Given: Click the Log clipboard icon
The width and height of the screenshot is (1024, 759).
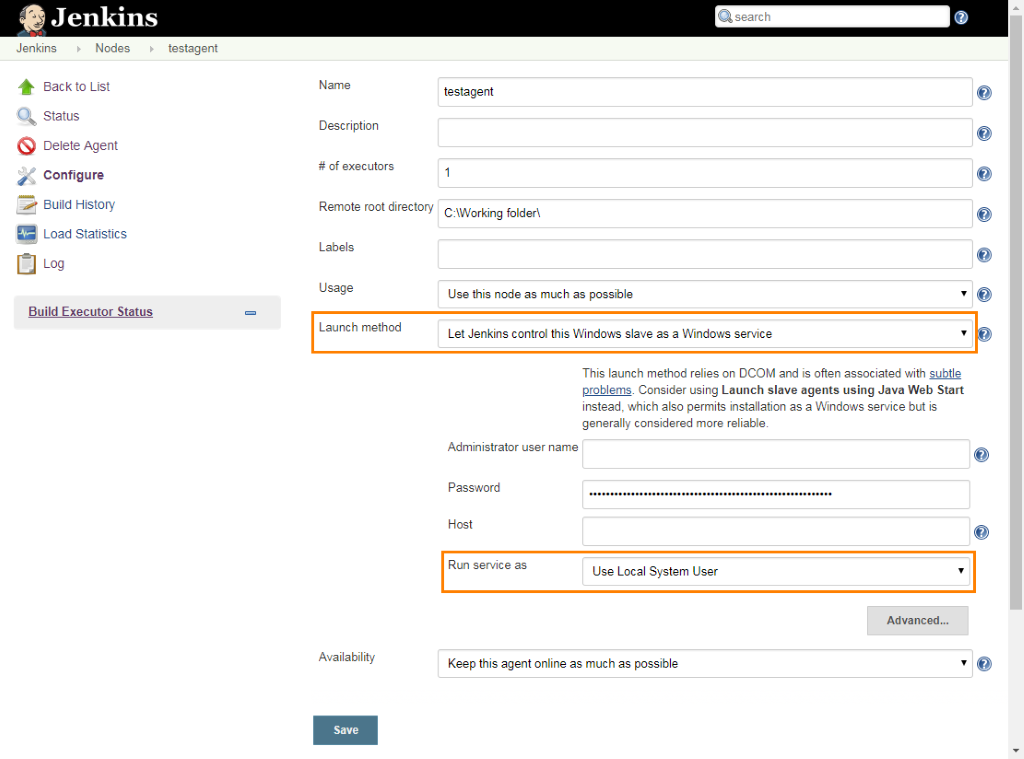Looking at the screenshot, I should [x=26, y=264].
